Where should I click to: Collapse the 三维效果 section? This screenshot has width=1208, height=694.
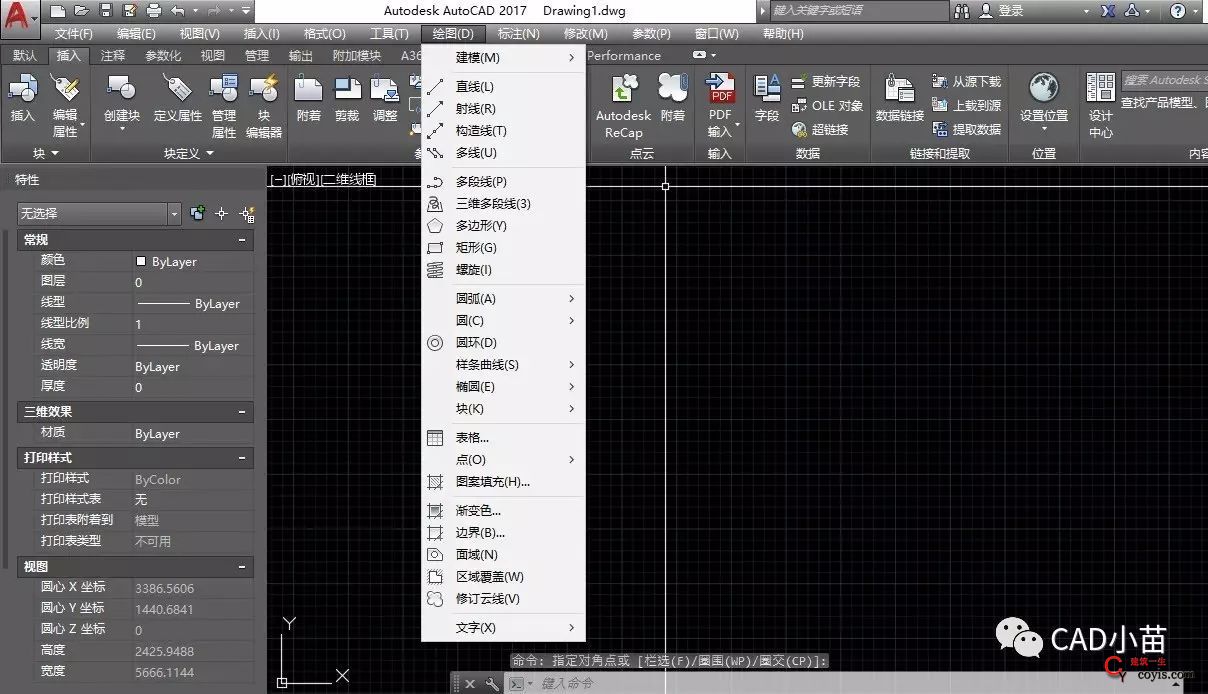[x=242, y=412]
